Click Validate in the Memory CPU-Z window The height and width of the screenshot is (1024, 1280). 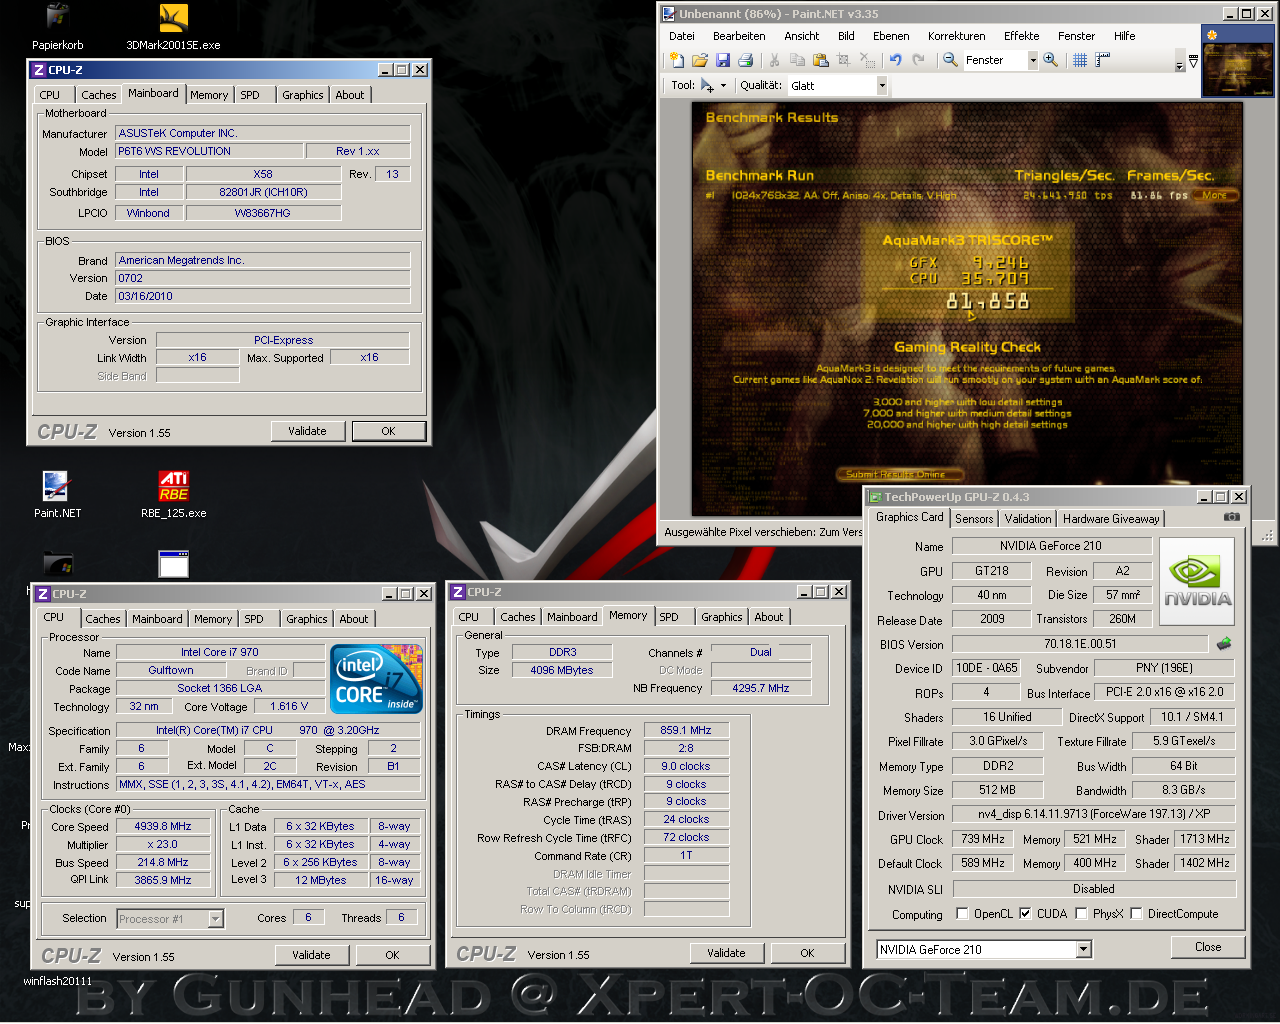click(726, 953)
